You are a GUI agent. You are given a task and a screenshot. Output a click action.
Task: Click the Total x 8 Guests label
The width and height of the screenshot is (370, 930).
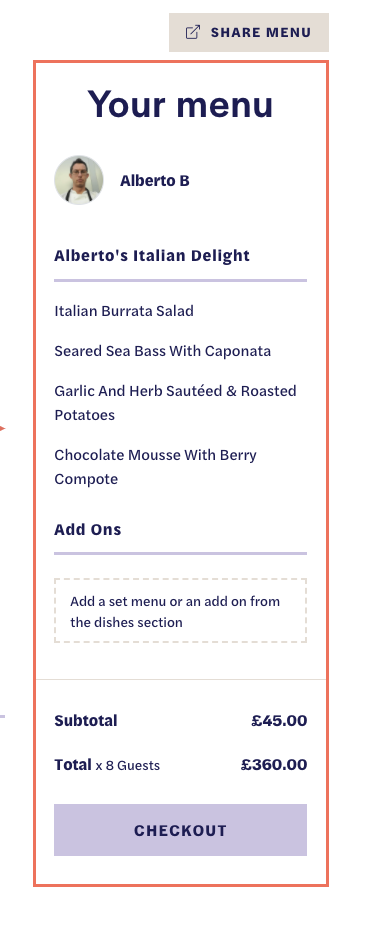click(x=107, y=765)
